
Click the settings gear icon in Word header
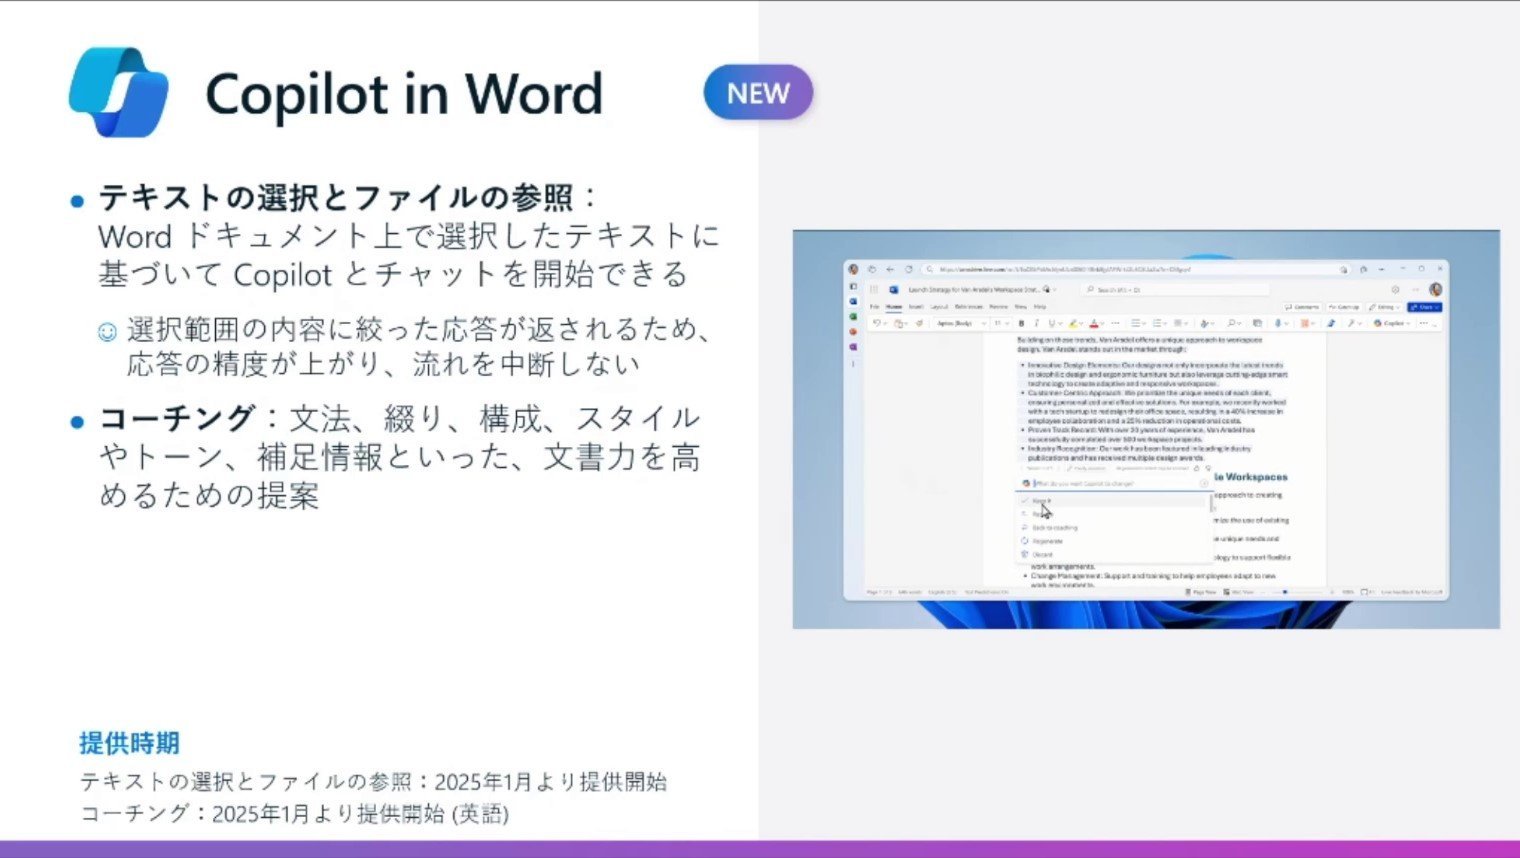(1395, 289)
